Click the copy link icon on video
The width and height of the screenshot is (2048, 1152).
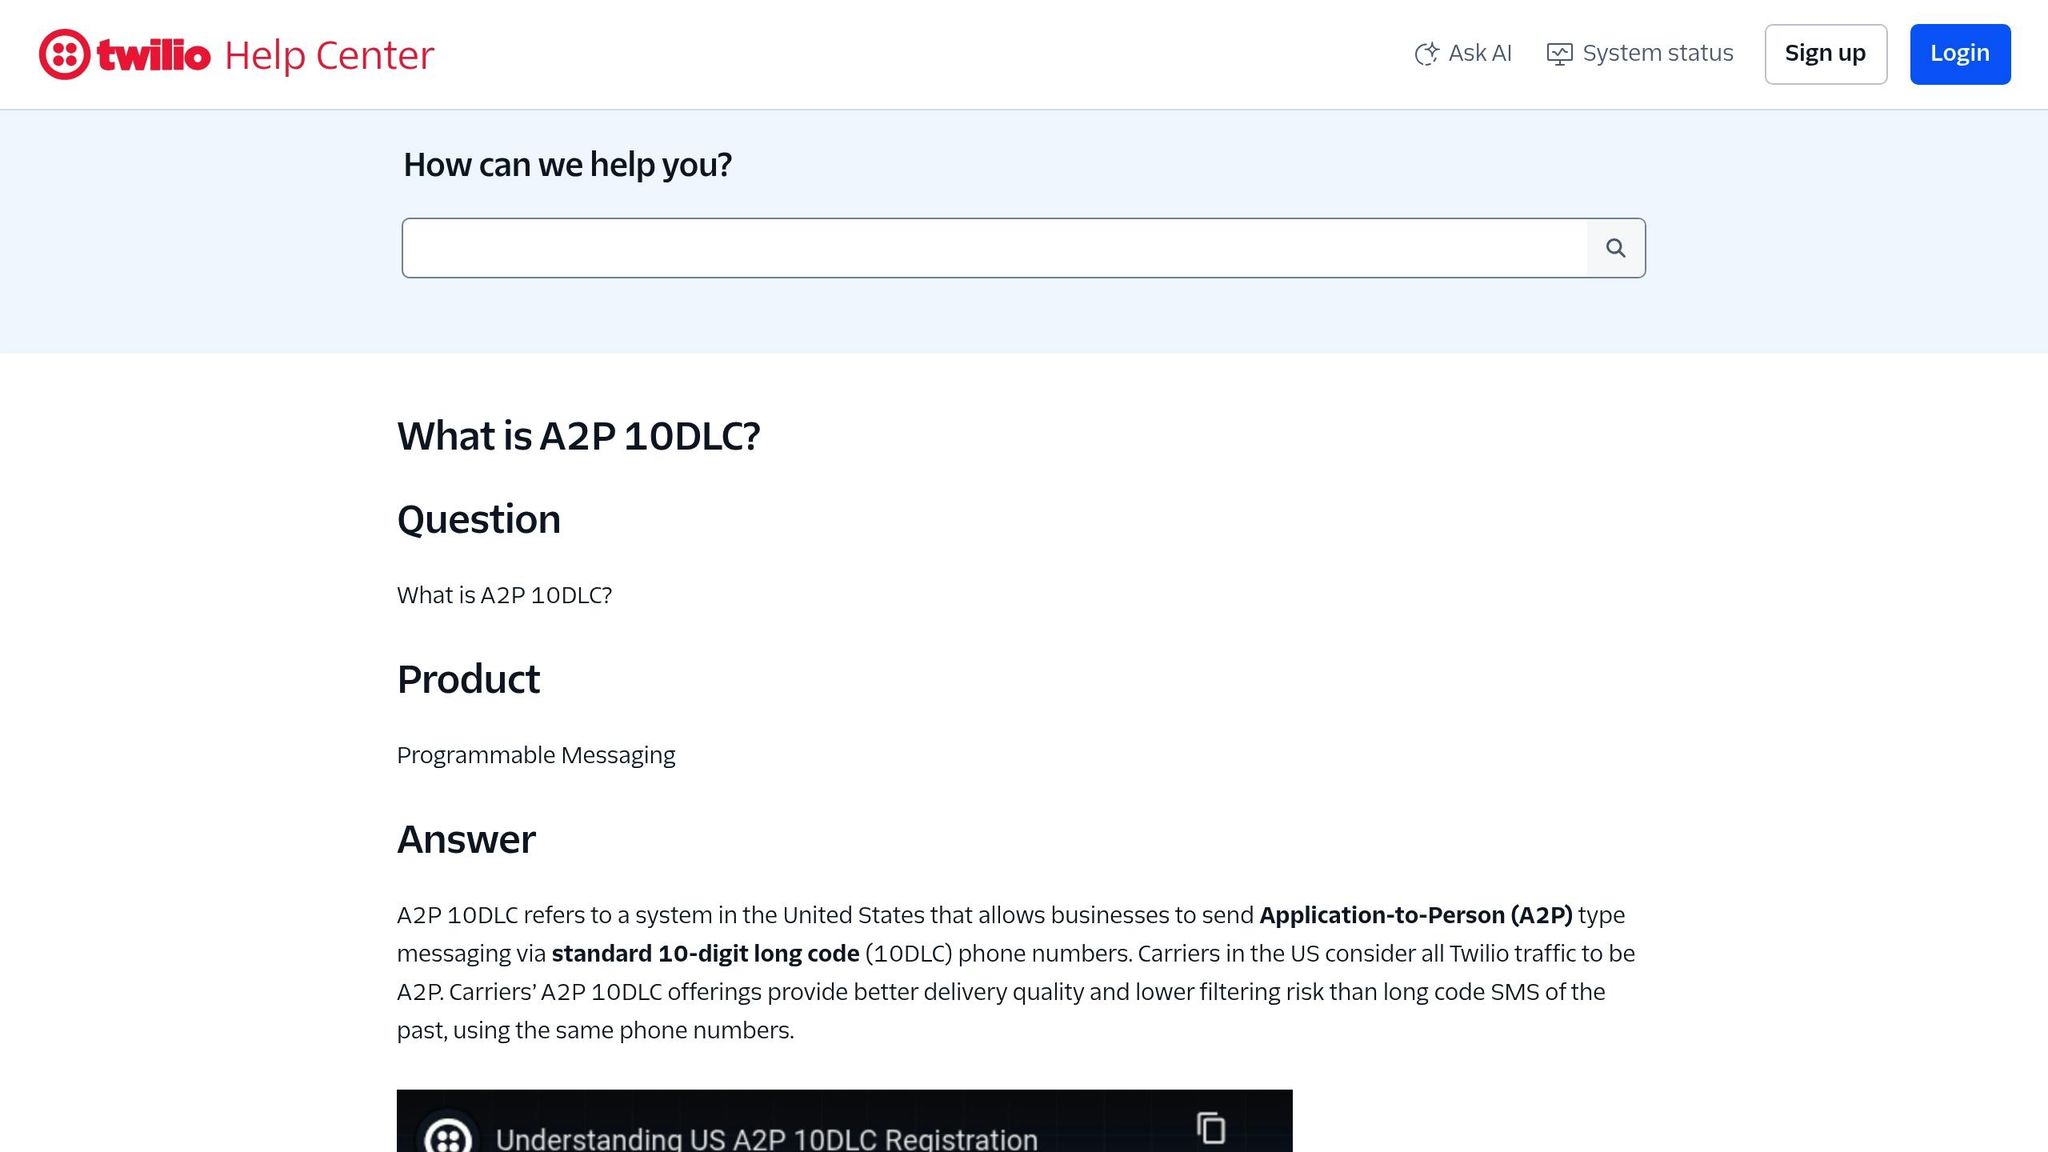coord(1211,1128)
